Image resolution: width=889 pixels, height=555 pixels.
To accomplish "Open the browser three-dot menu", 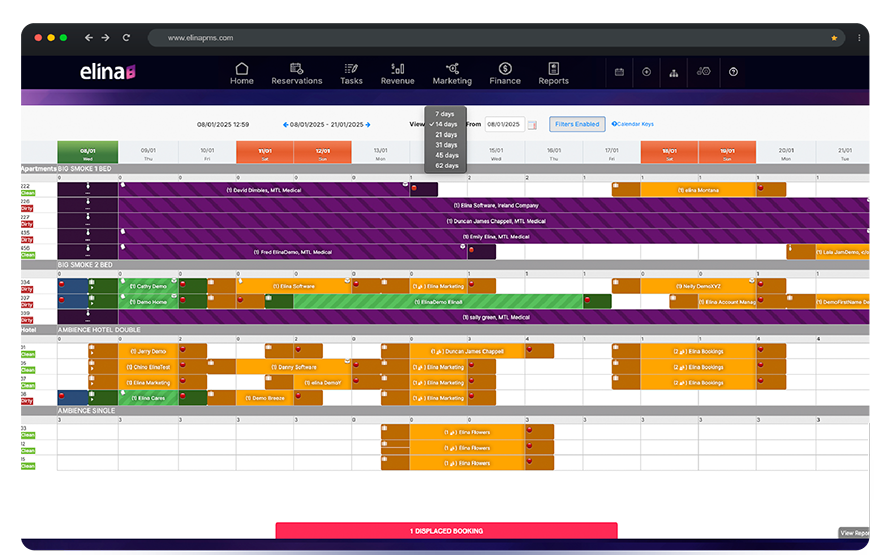I will click(x=859, y=38).
